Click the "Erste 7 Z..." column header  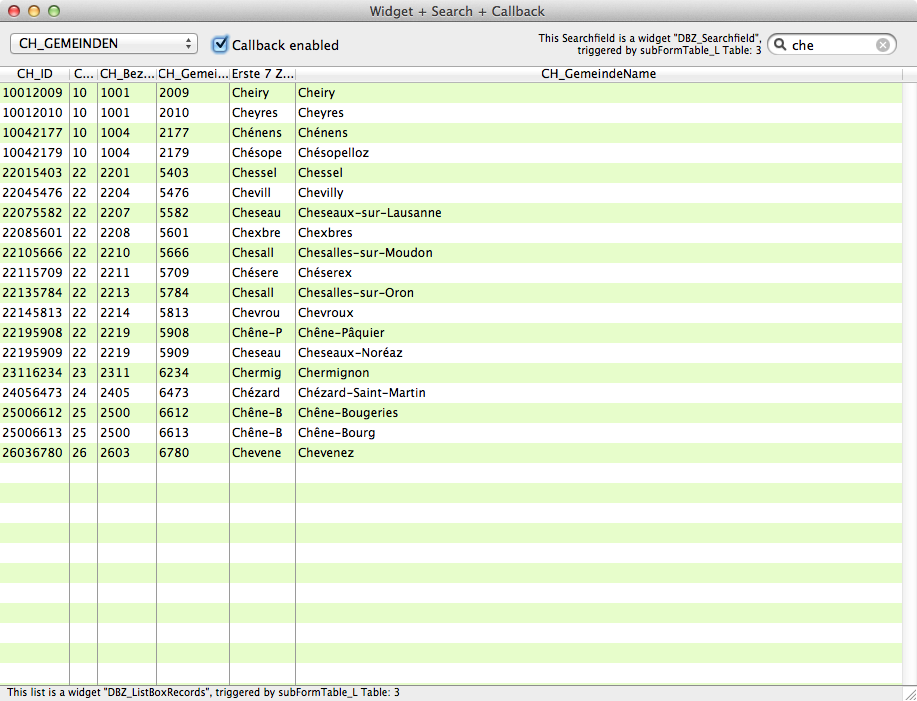pos(263,74)
